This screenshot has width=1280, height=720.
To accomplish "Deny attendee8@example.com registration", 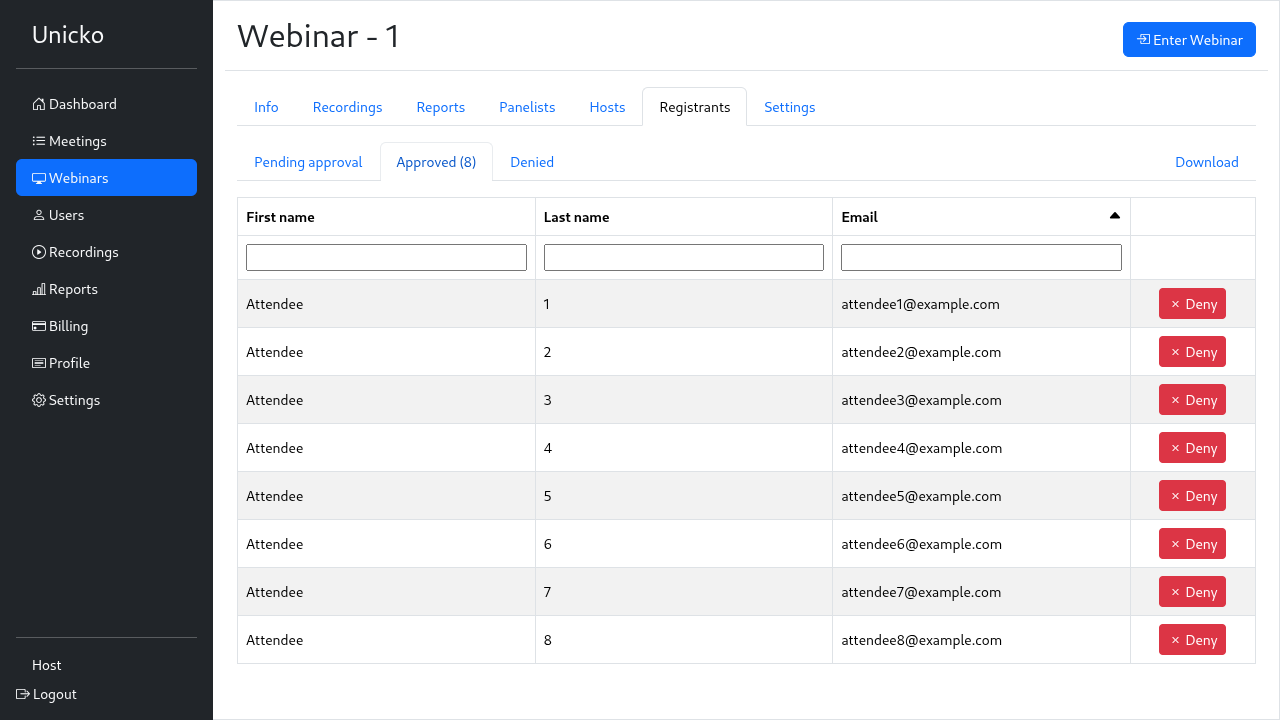I will point(1192,640).
